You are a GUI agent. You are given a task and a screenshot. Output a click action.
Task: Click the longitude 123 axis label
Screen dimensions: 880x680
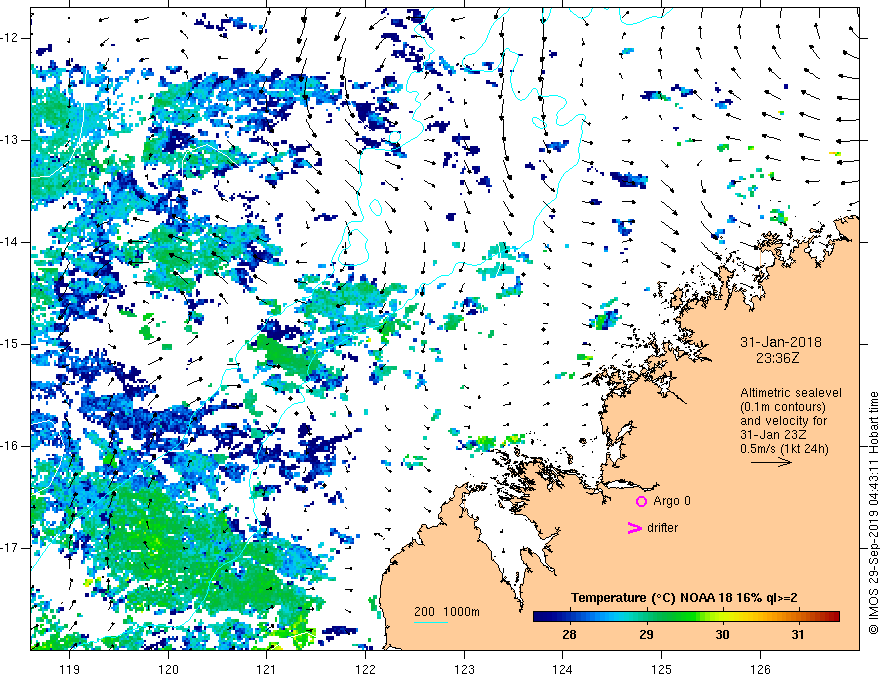(464, 669)
